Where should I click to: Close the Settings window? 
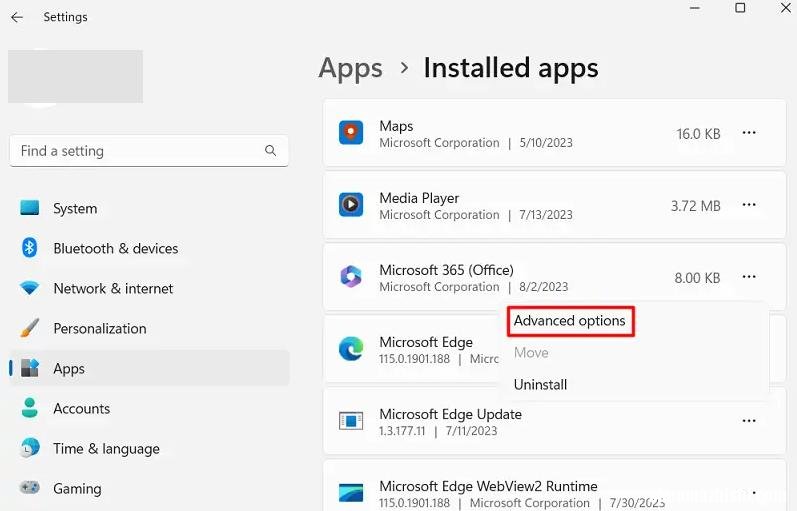(x=785, y=8)
